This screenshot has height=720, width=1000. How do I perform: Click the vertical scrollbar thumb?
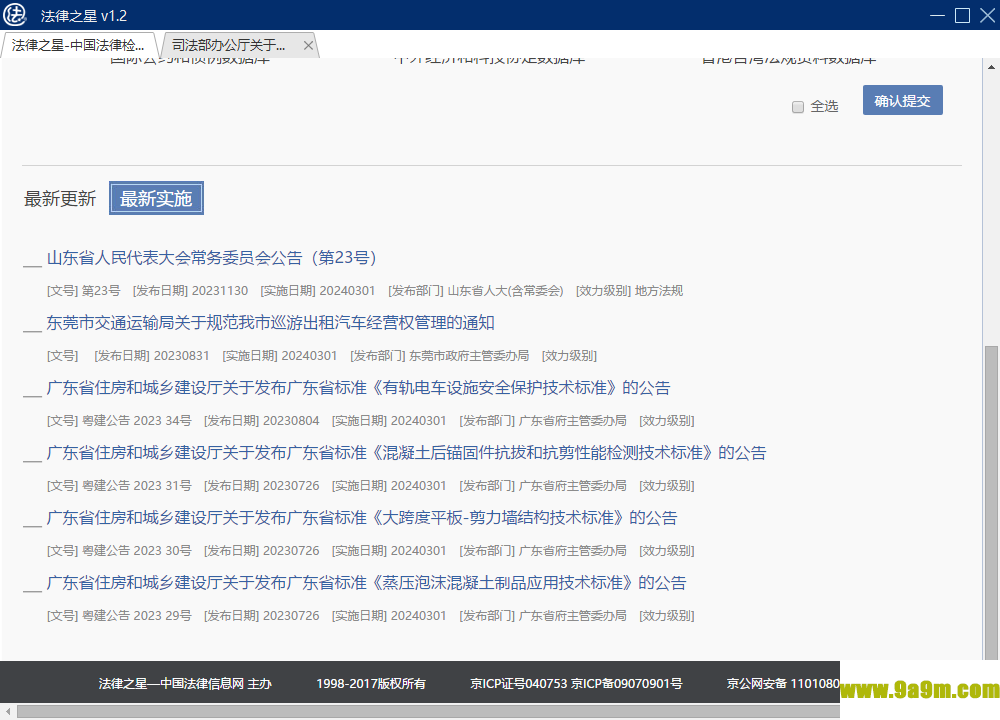[x=991, y=503]
